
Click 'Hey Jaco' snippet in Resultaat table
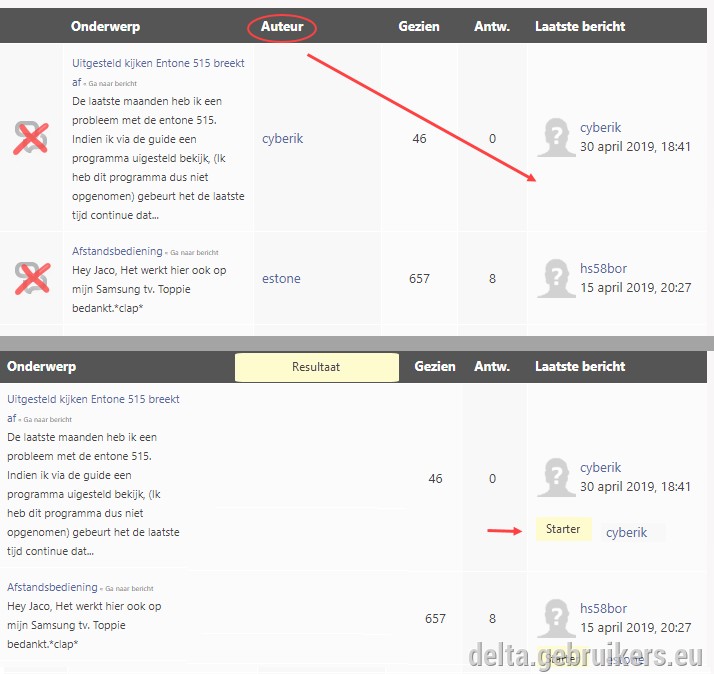(84, 625)
